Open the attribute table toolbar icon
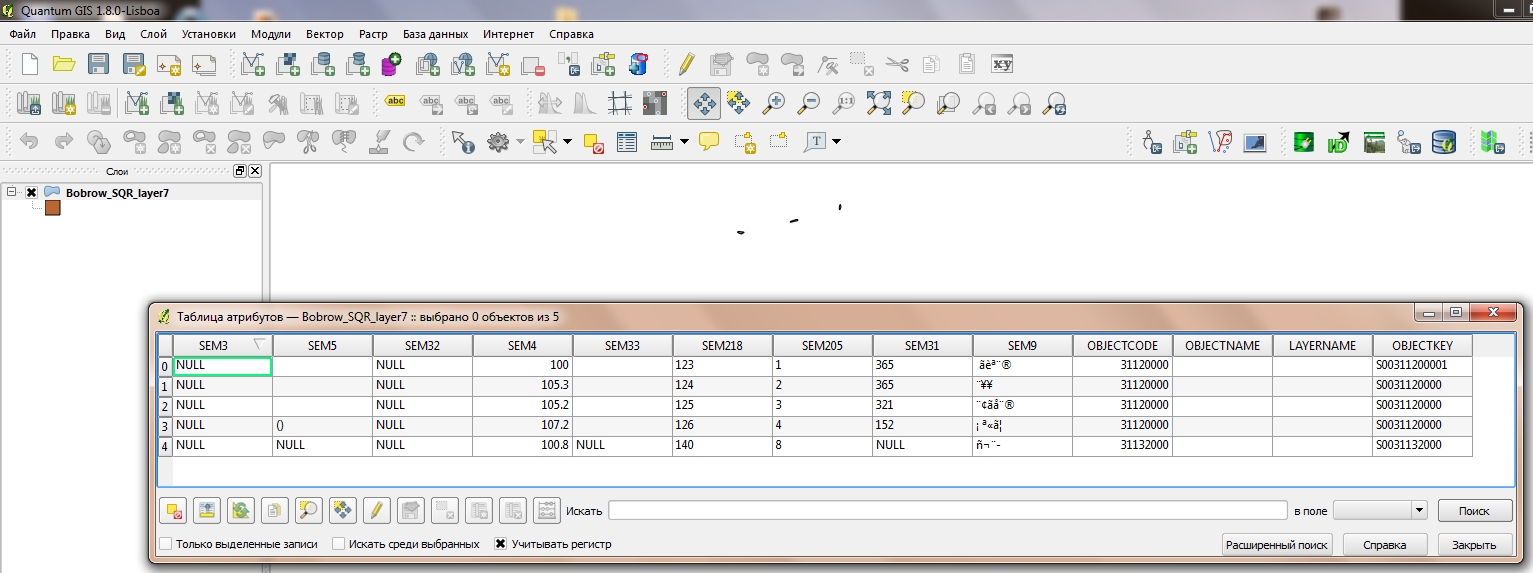Screen dimensions: 1533x573 [x=627, y=142]
